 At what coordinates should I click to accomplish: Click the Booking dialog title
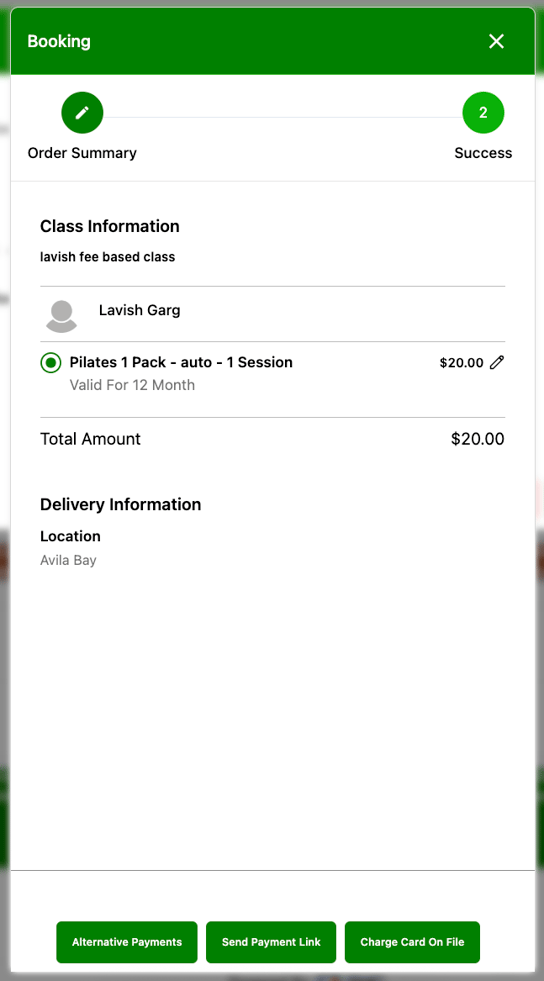[59, 42]
